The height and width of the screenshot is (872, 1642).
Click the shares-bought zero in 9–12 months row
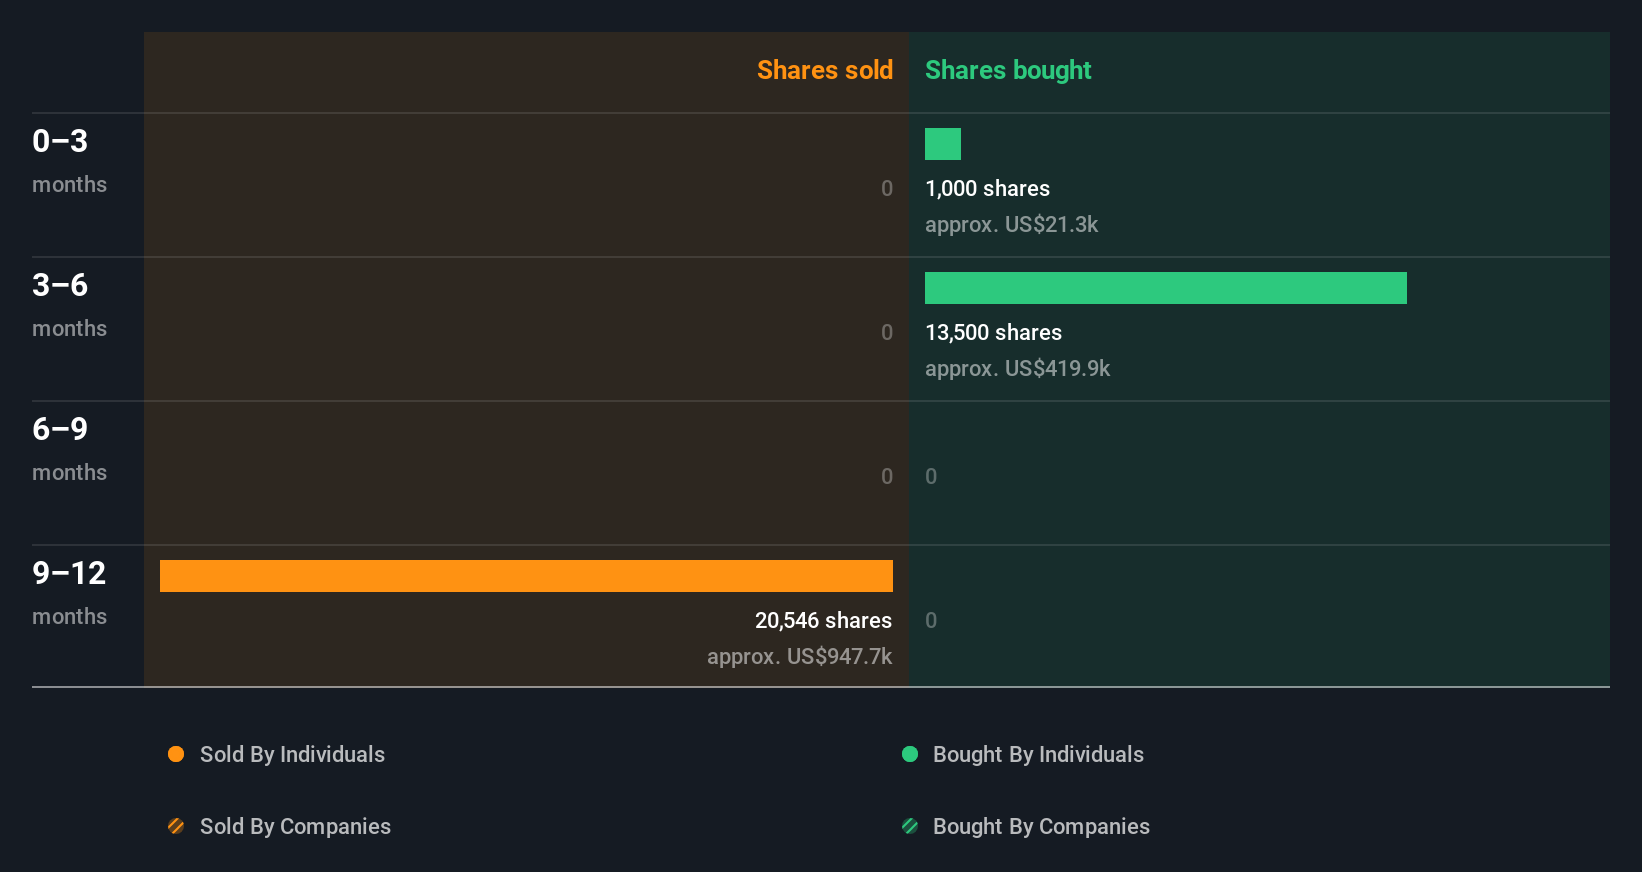click(931, 620)
